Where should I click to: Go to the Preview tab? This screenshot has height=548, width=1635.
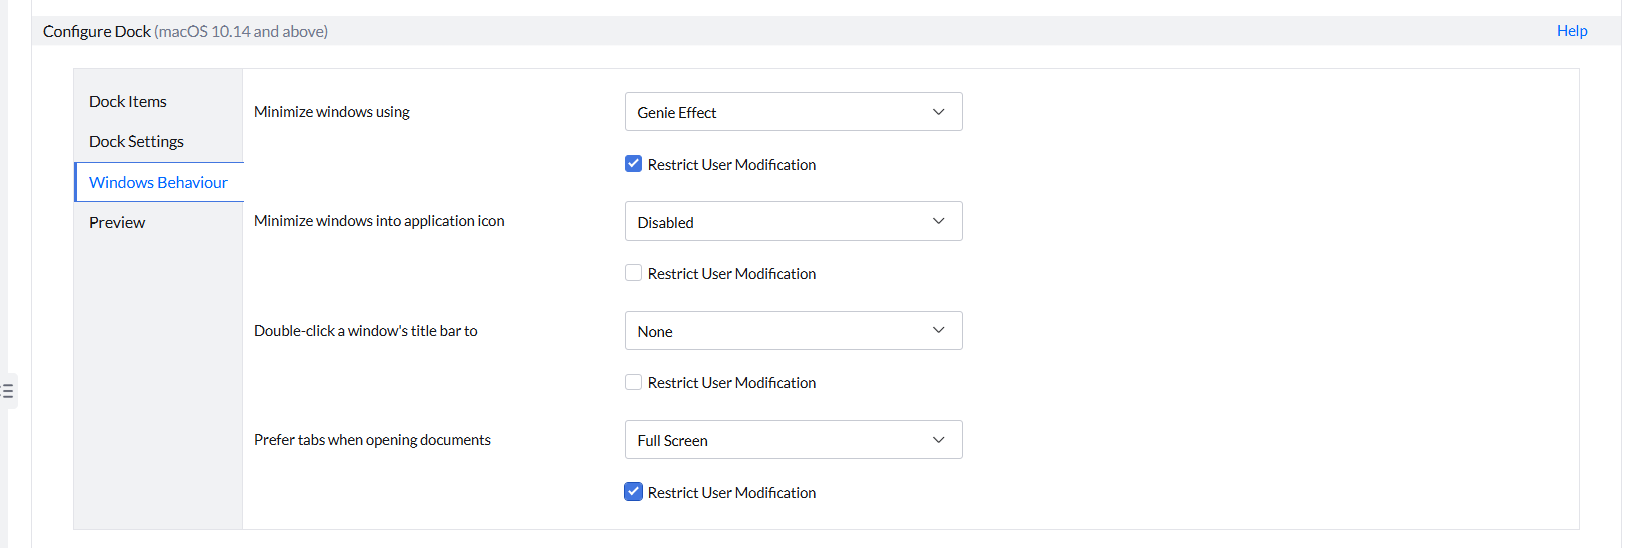pos(117,223)
